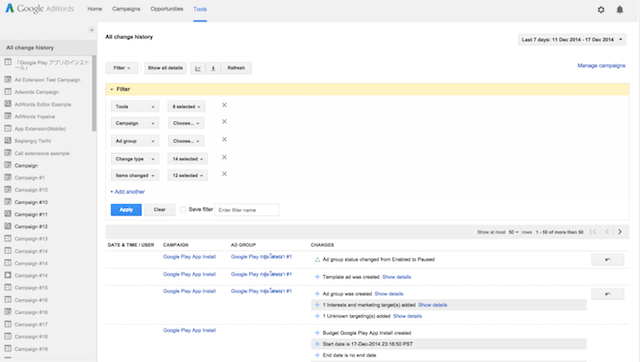Open the Items changed dropdown
This screenshot has width=640, height=362.
pos(135,175)
